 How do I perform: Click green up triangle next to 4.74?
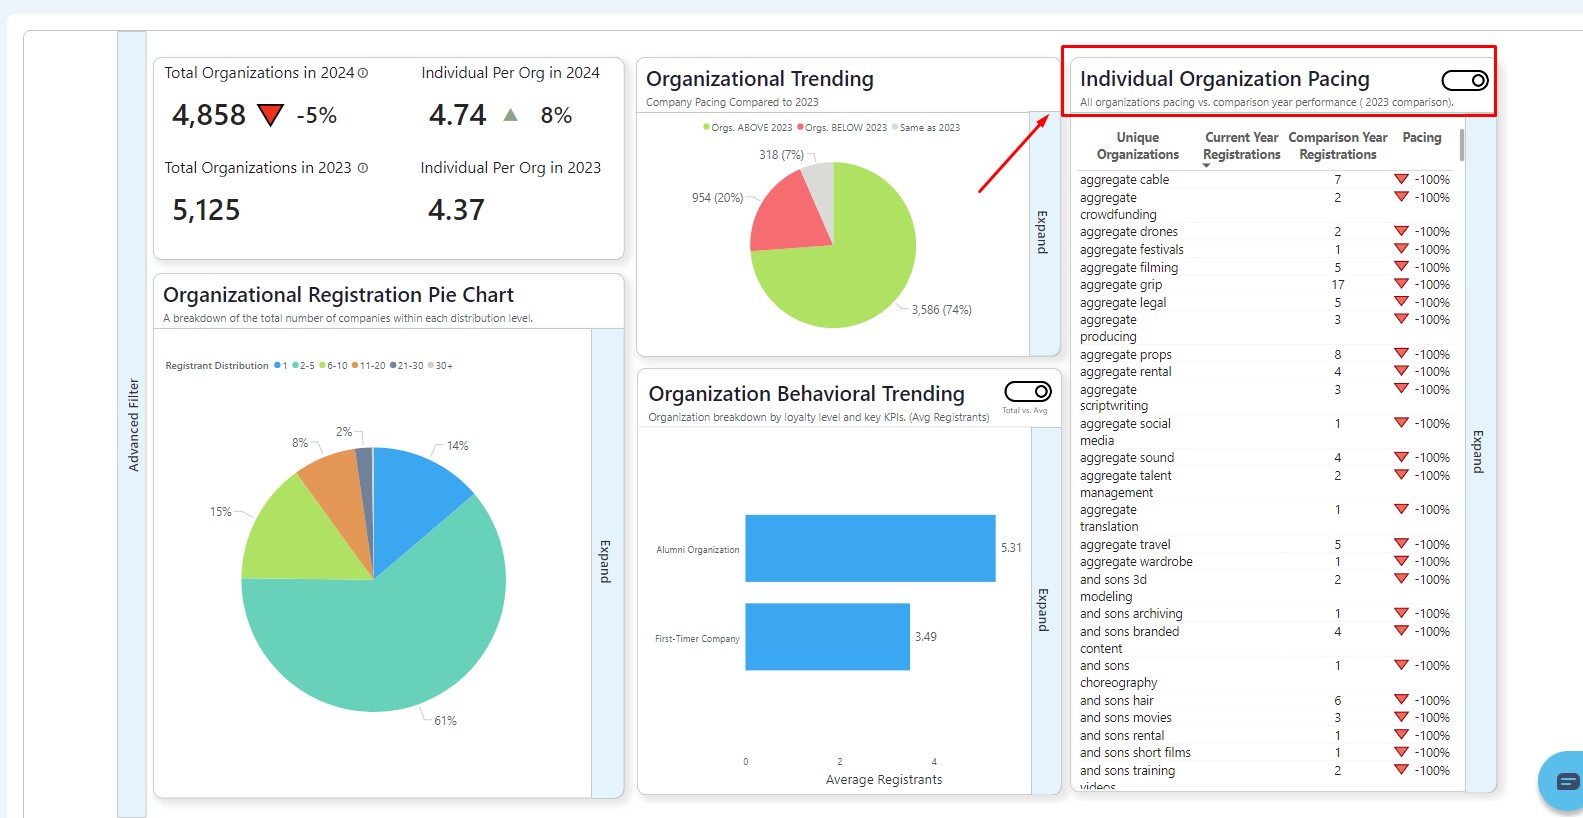(x=511, y=115)
